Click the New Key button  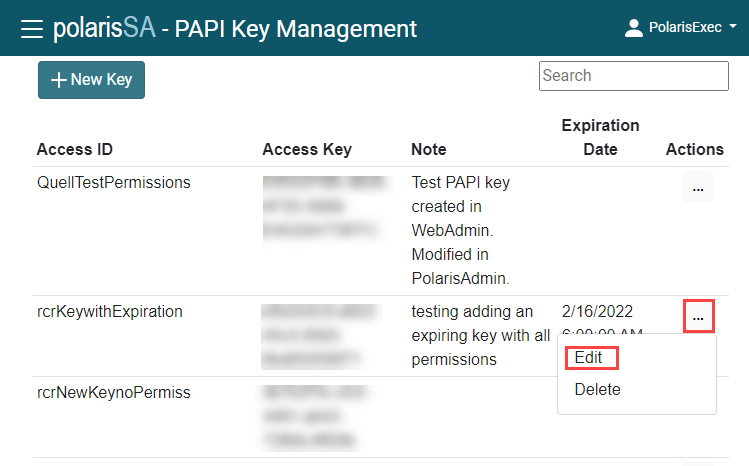[x=91, y=80]
